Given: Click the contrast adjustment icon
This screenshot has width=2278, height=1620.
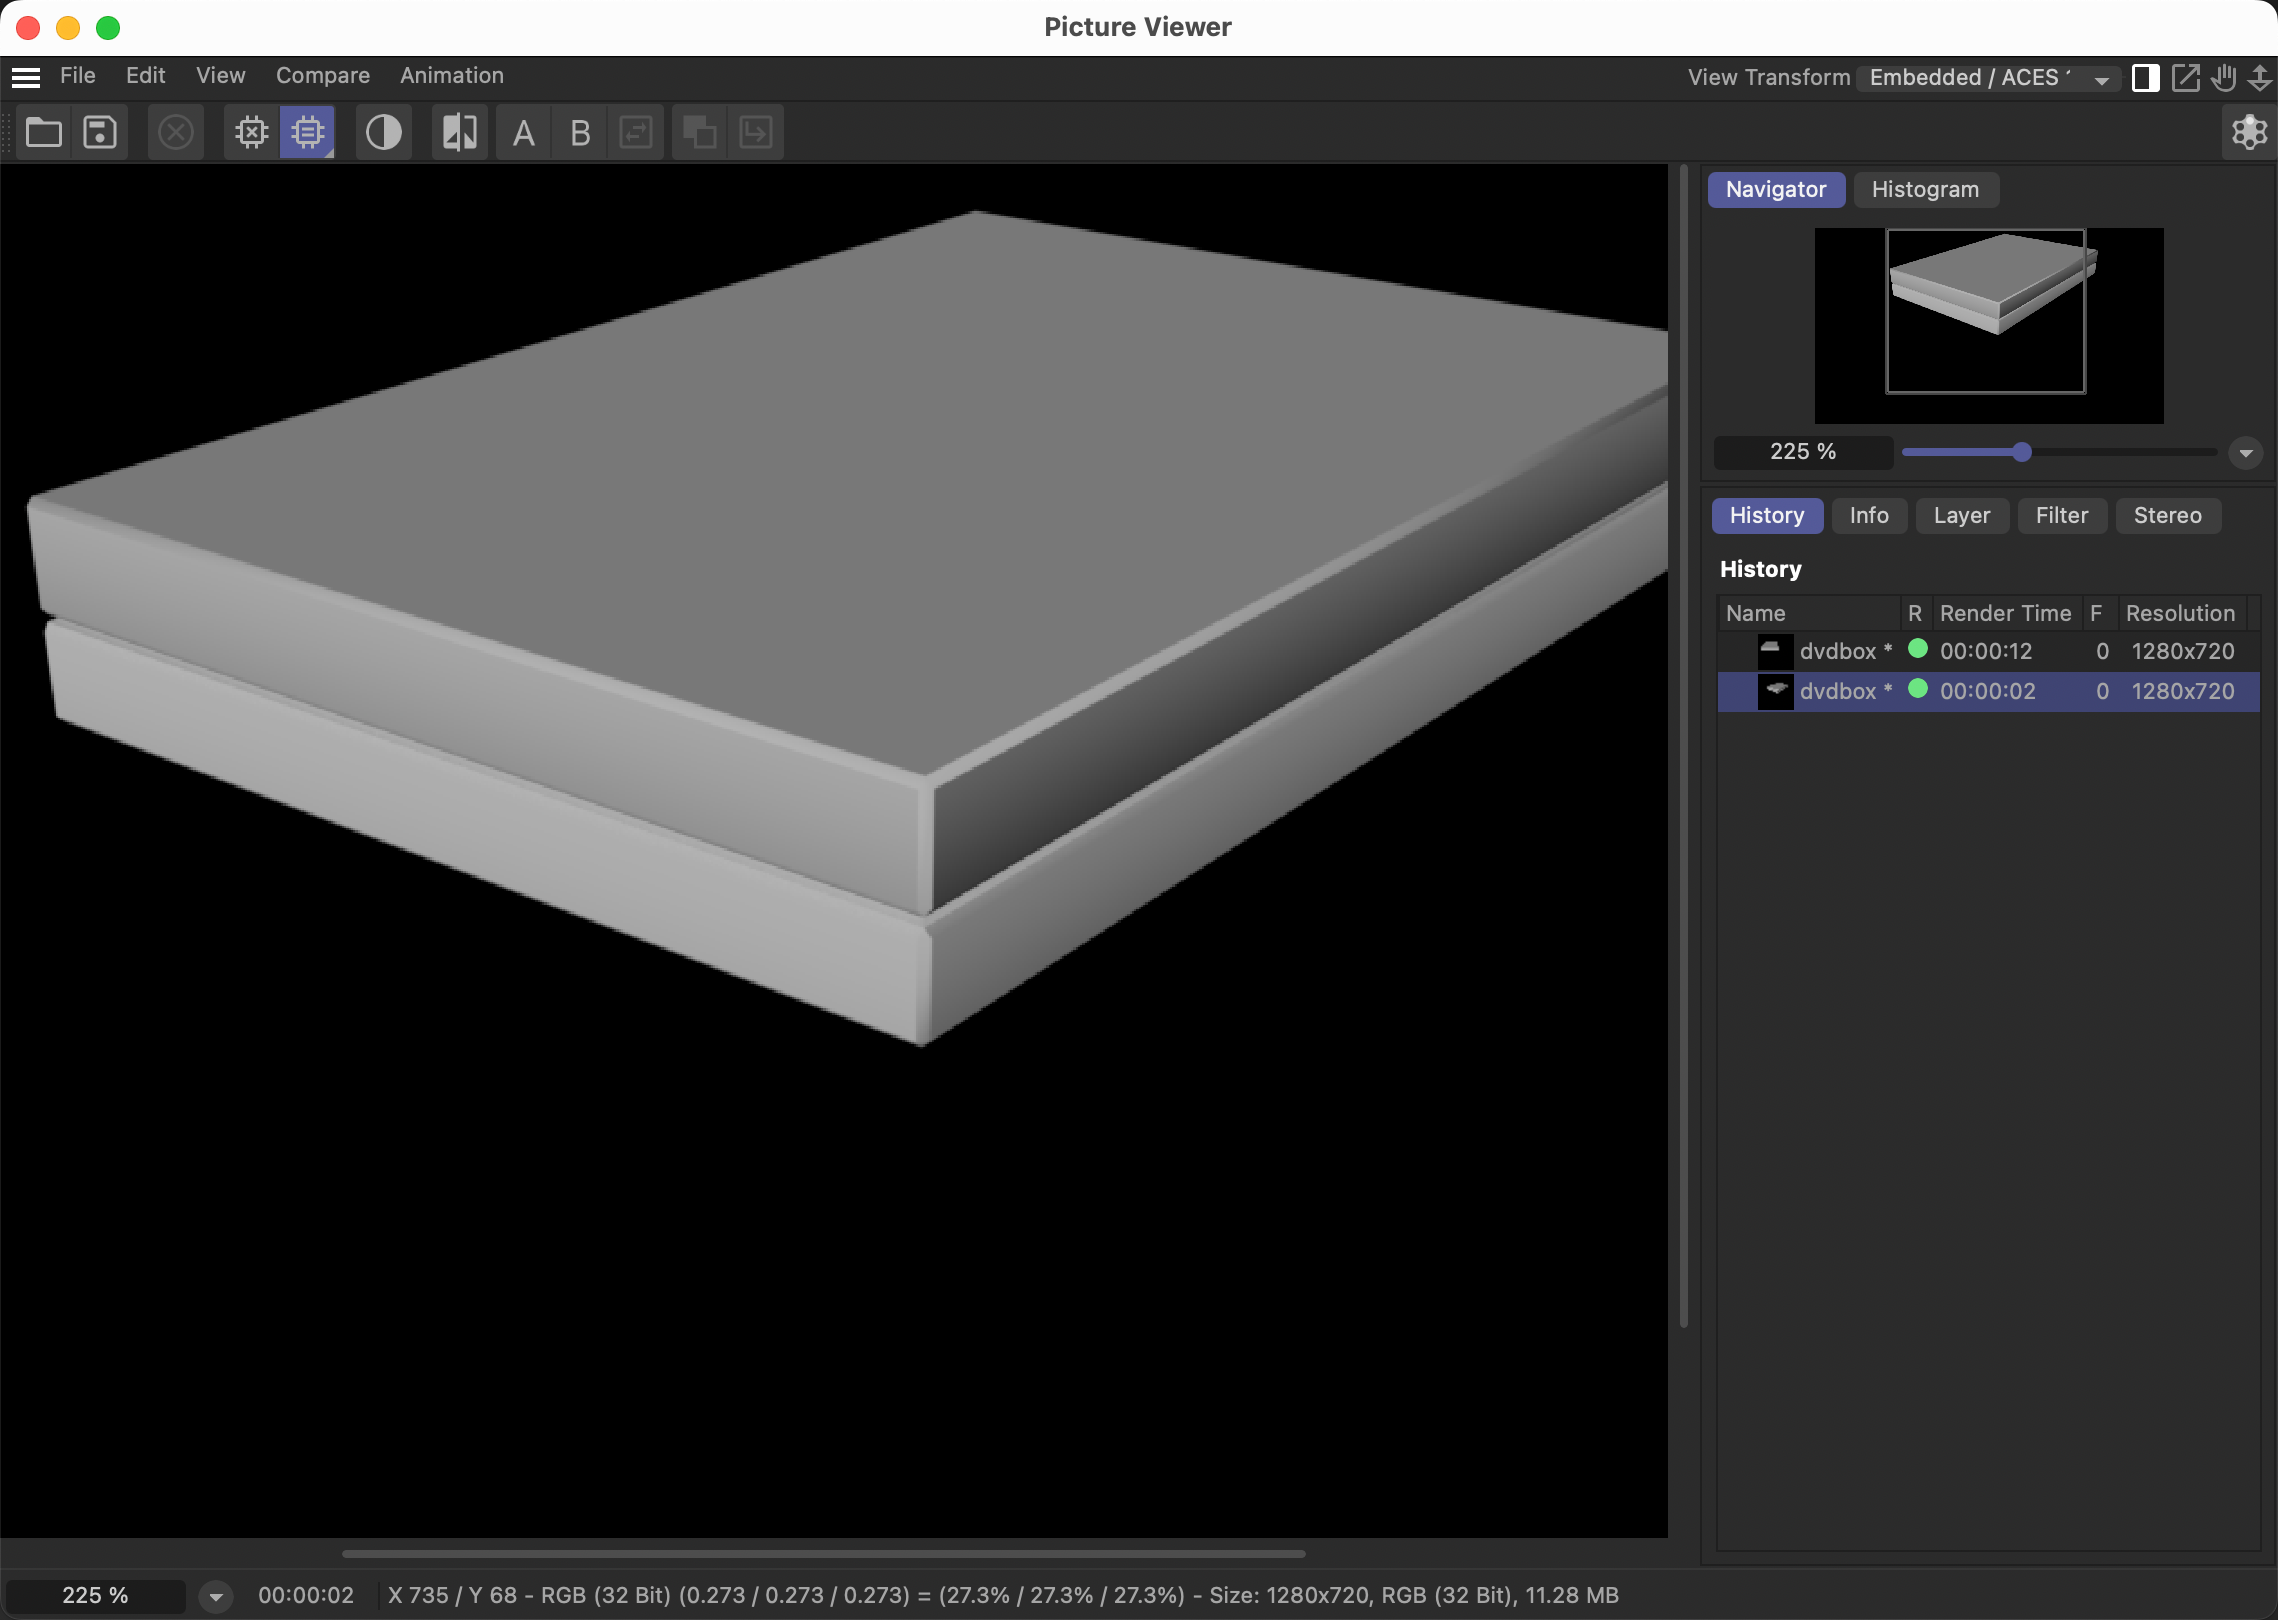Looking at the screenshot, I should [384, 131].
